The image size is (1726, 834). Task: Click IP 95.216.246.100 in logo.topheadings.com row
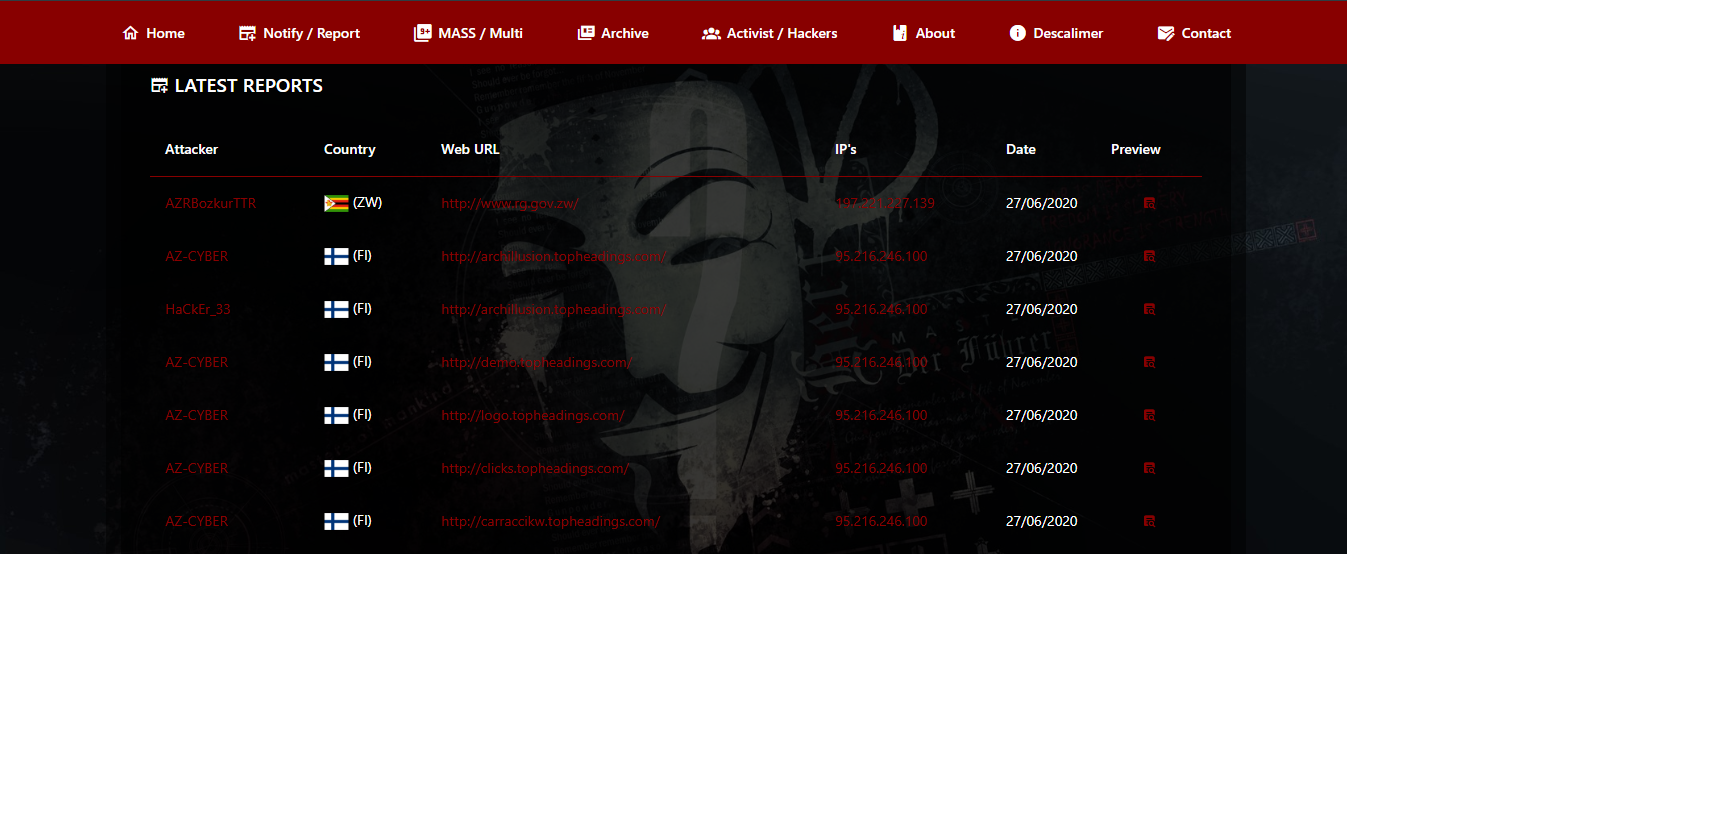(x=882, y=415)
